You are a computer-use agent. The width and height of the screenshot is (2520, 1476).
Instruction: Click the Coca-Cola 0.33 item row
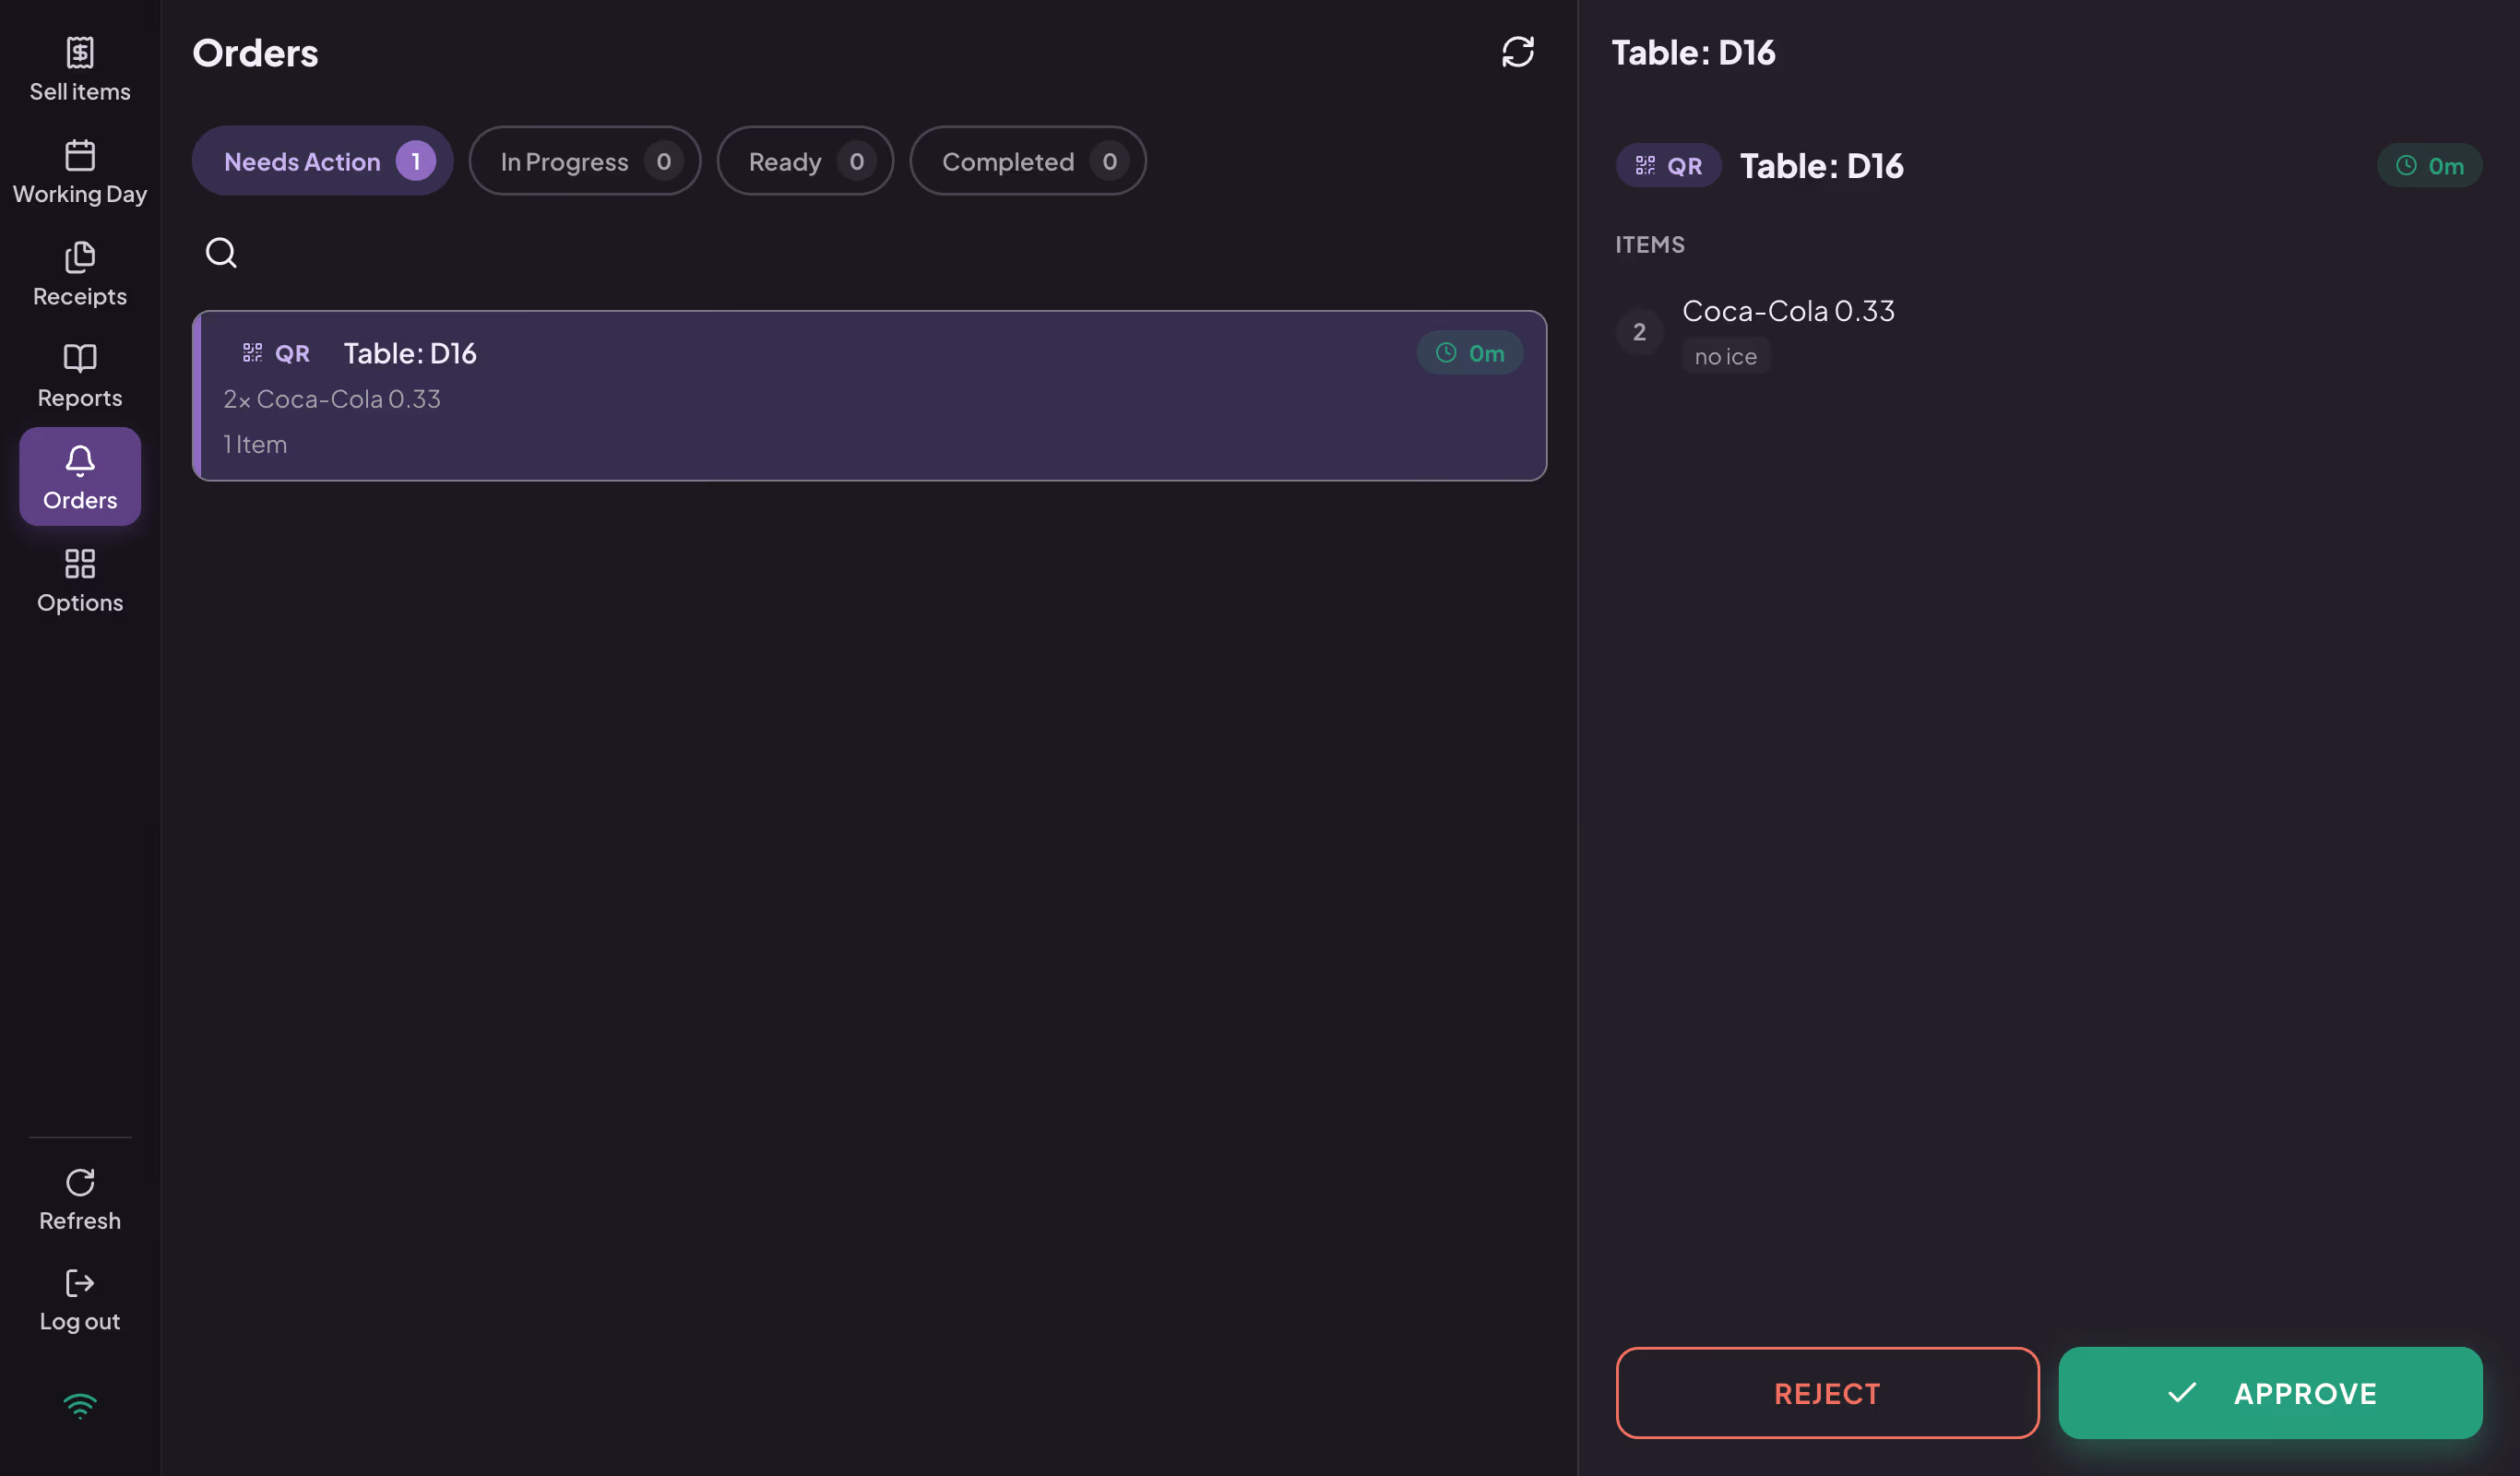[x=2048, y=332]
